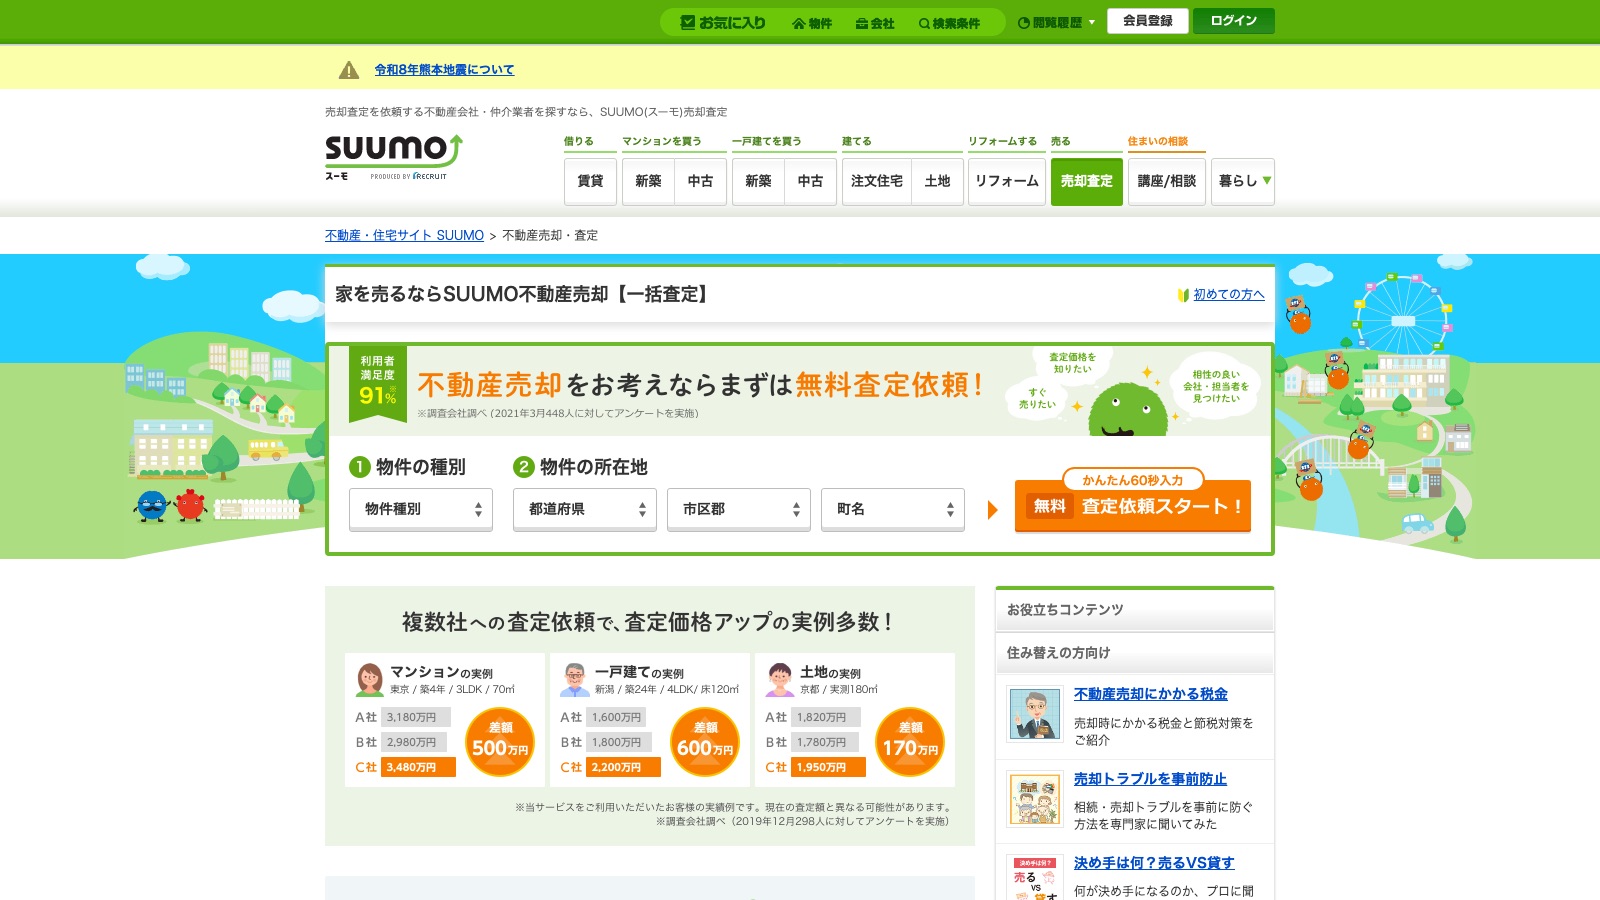The image size is (1600, 900).
Task: Click the member registration button
Action: point(1148,21)
